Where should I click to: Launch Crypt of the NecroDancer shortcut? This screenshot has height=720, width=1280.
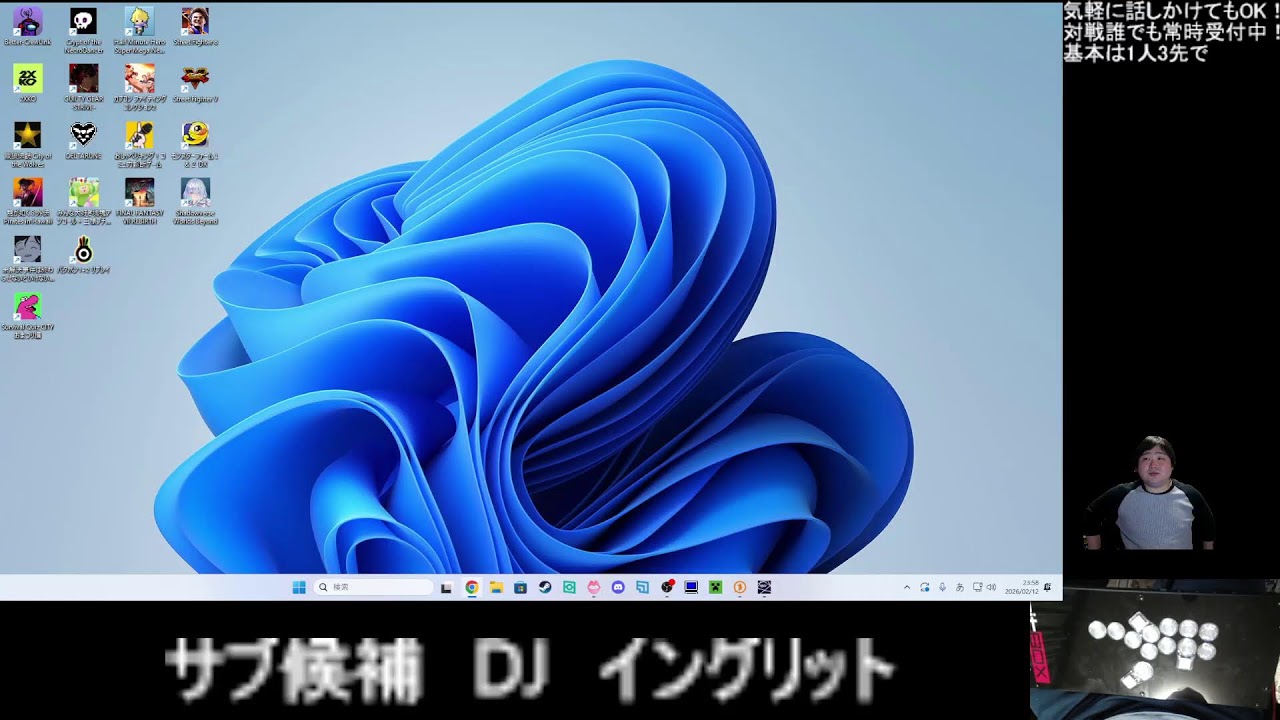(x=84, y=28)
